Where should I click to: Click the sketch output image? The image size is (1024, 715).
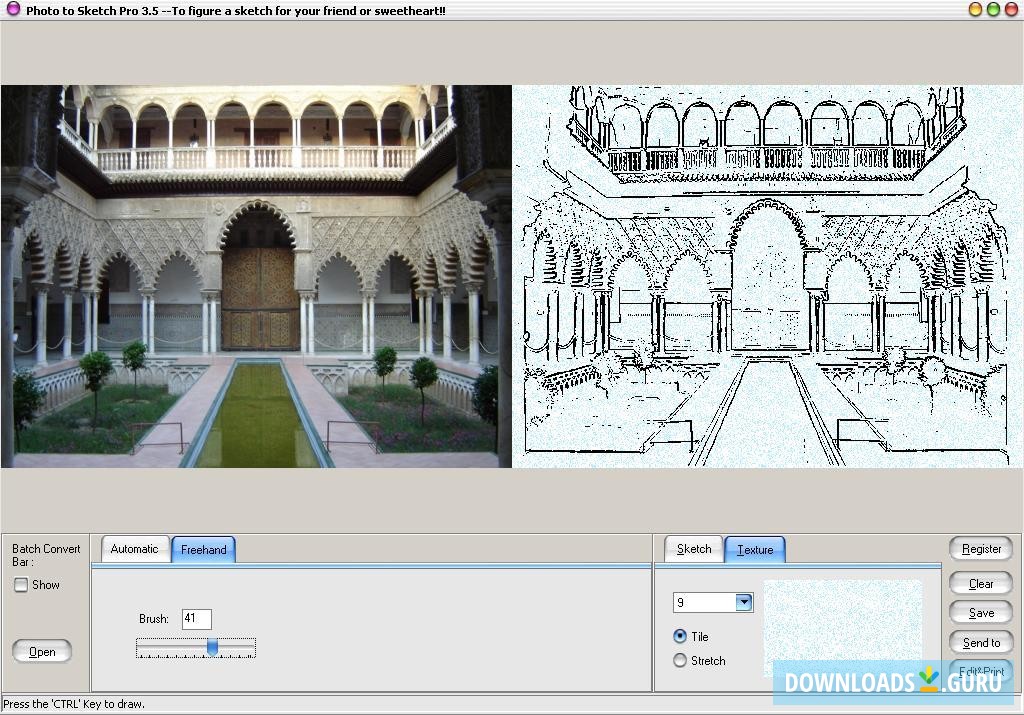point(768,276)
